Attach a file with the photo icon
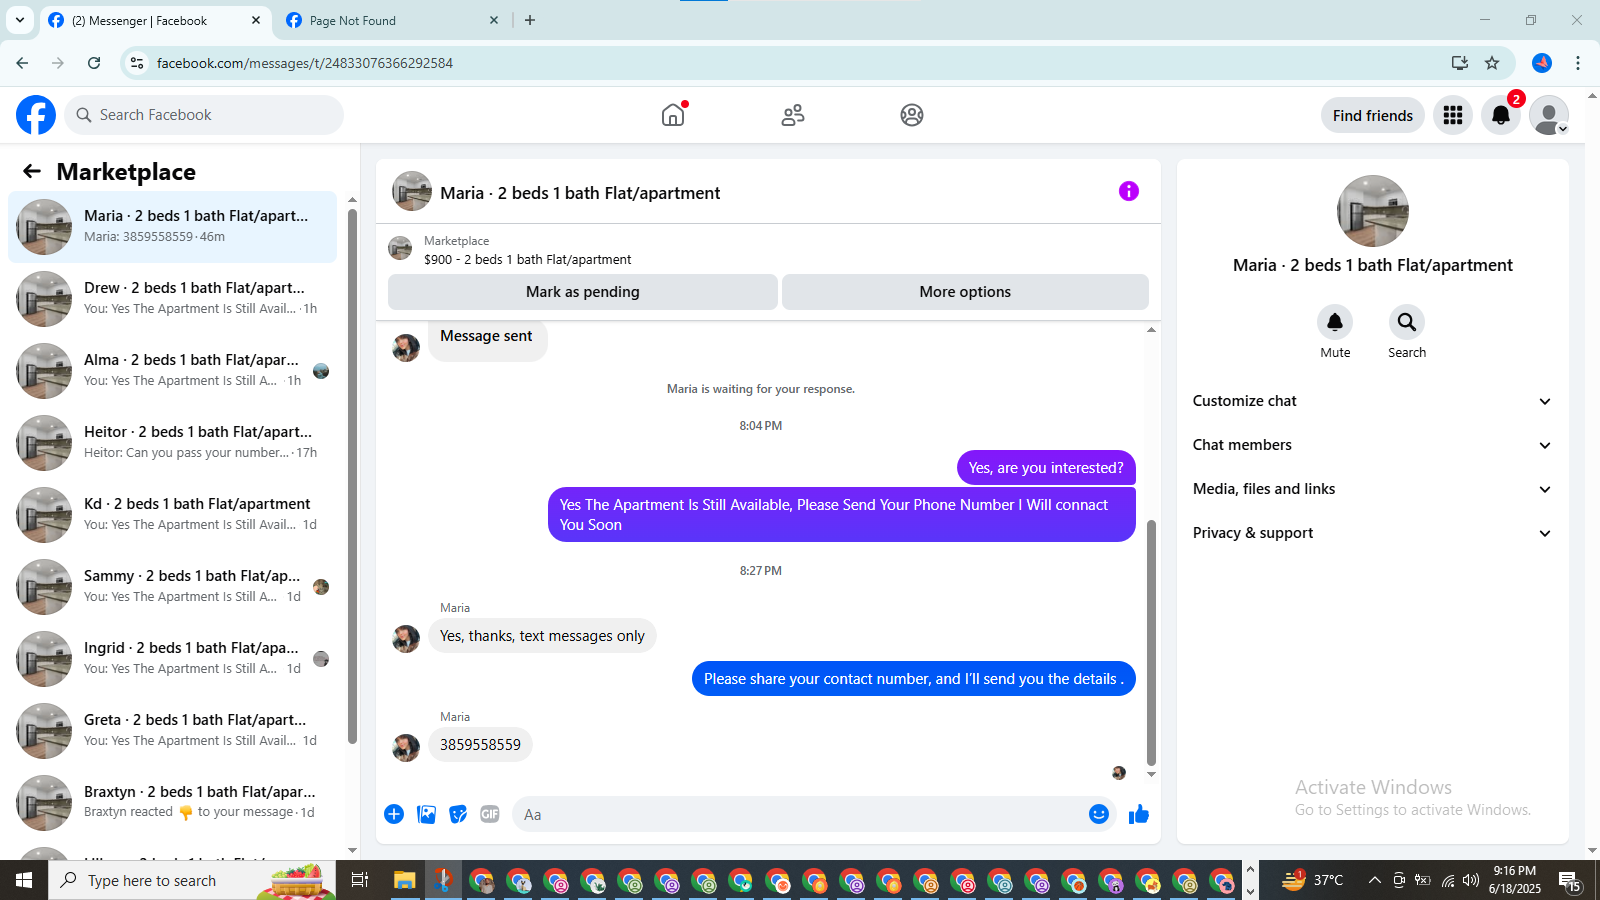Screen dimensions: 1600x900 click(x=427, y=814)
